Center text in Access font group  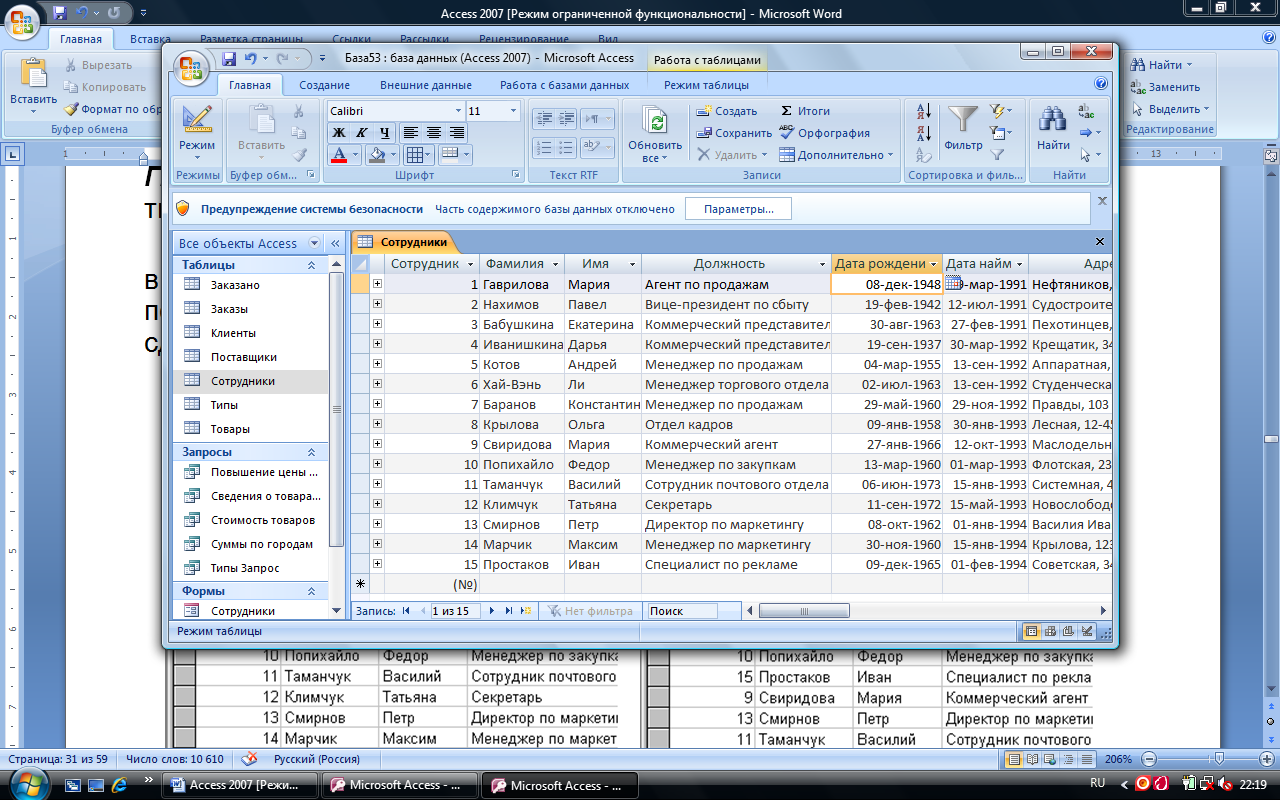[x=434, y=133]
